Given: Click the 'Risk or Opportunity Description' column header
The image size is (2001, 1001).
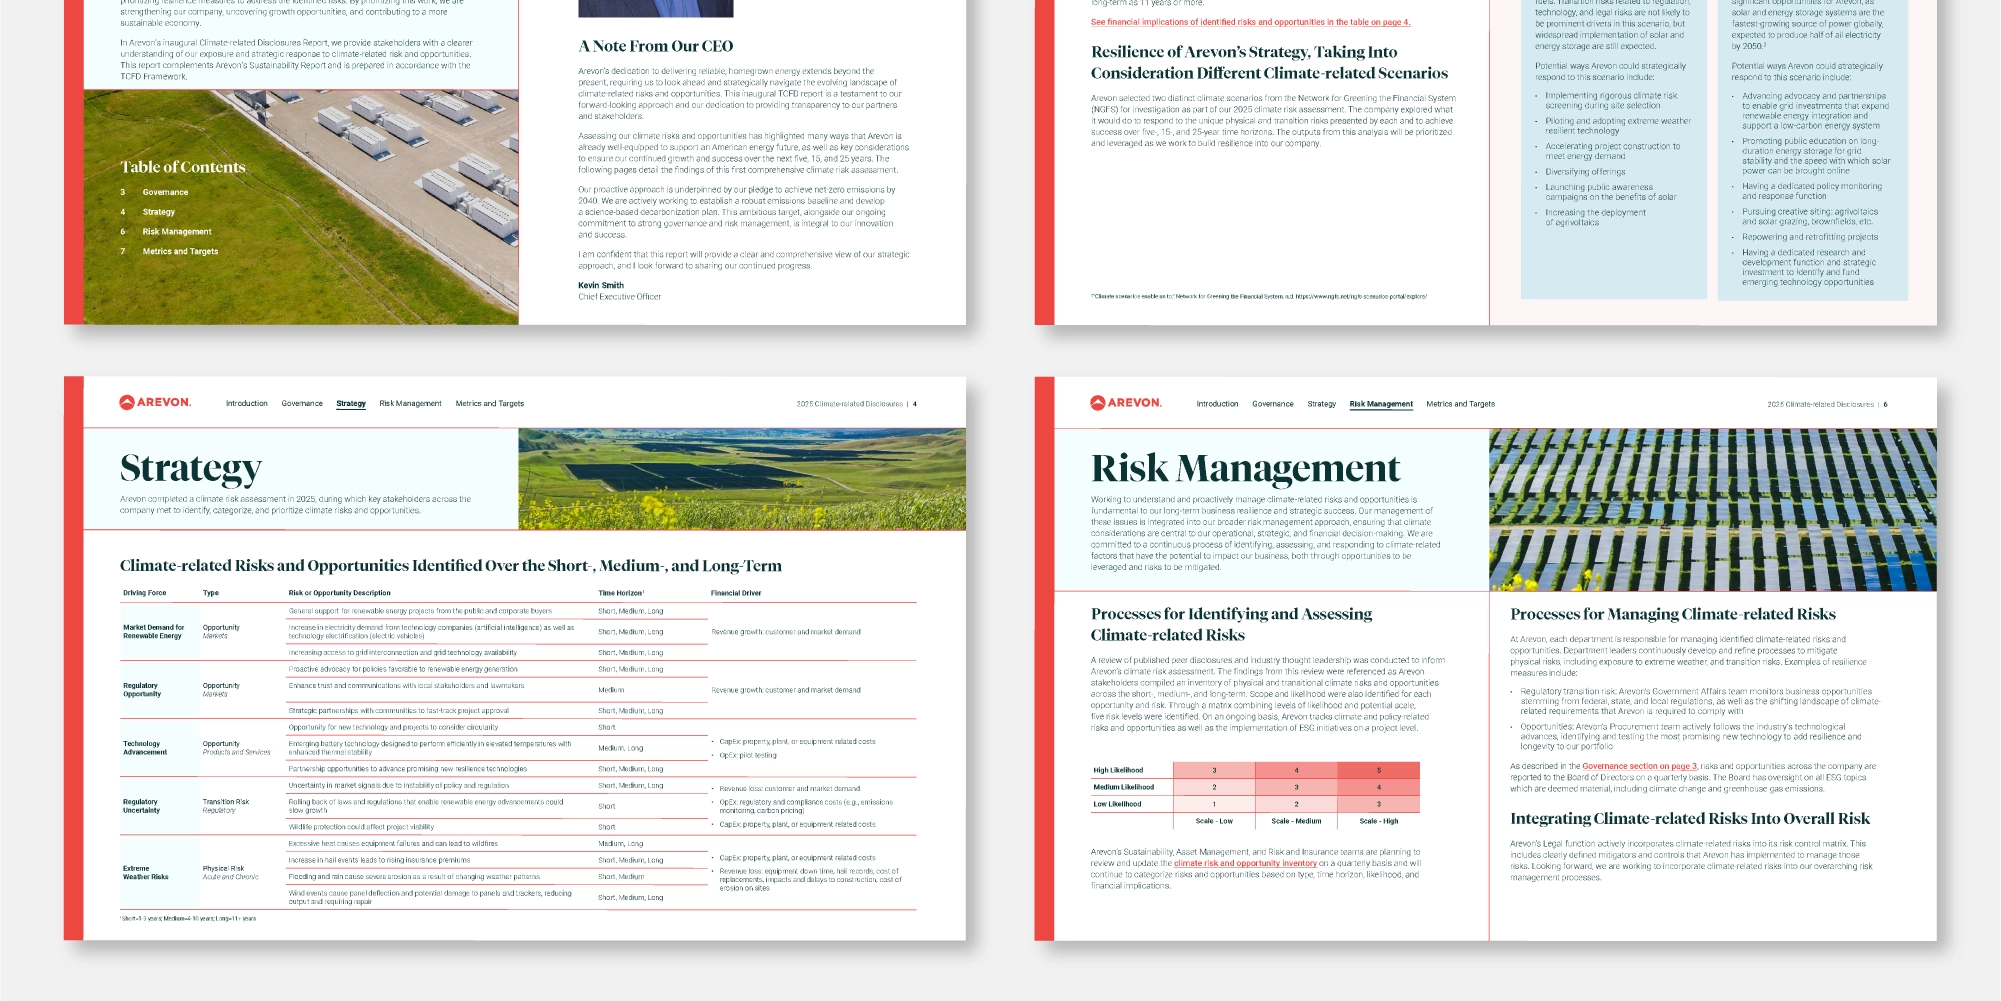Looking at the screenshot, I should point(340,593).
